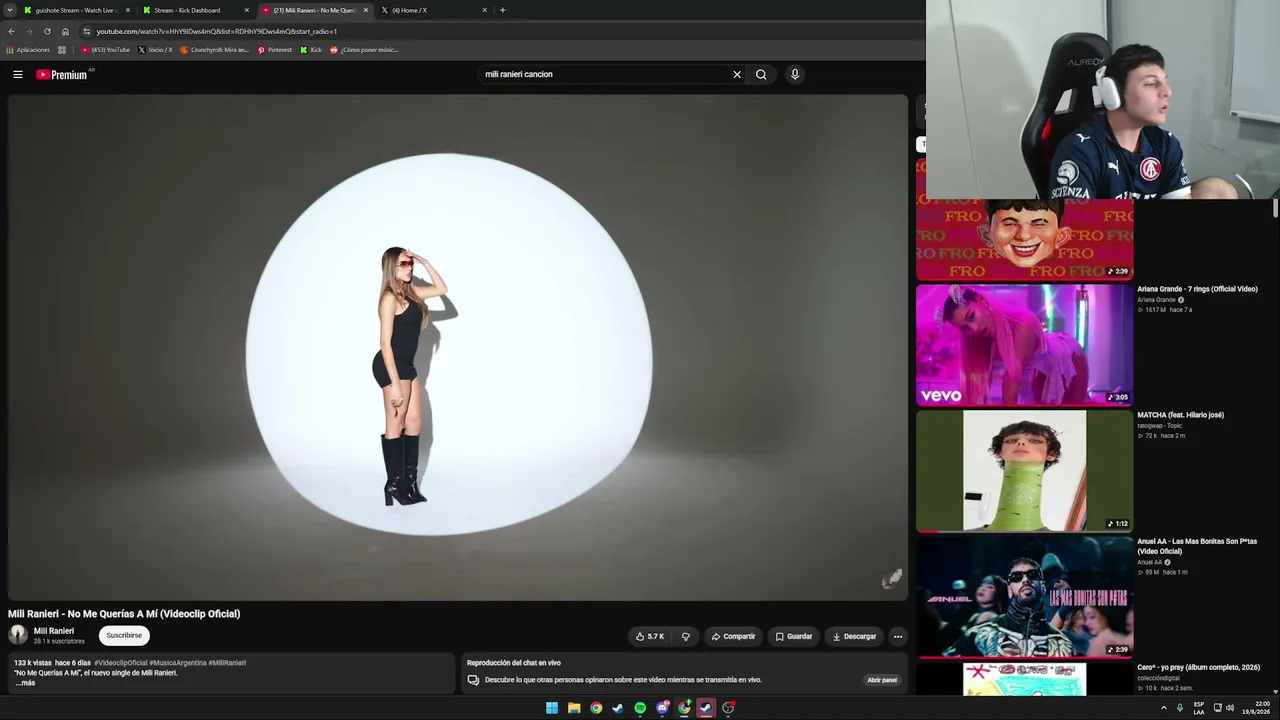Open chat replay with Abrir panel
1280x720 pixels.
pyautogui.click(x=882, y=680)
